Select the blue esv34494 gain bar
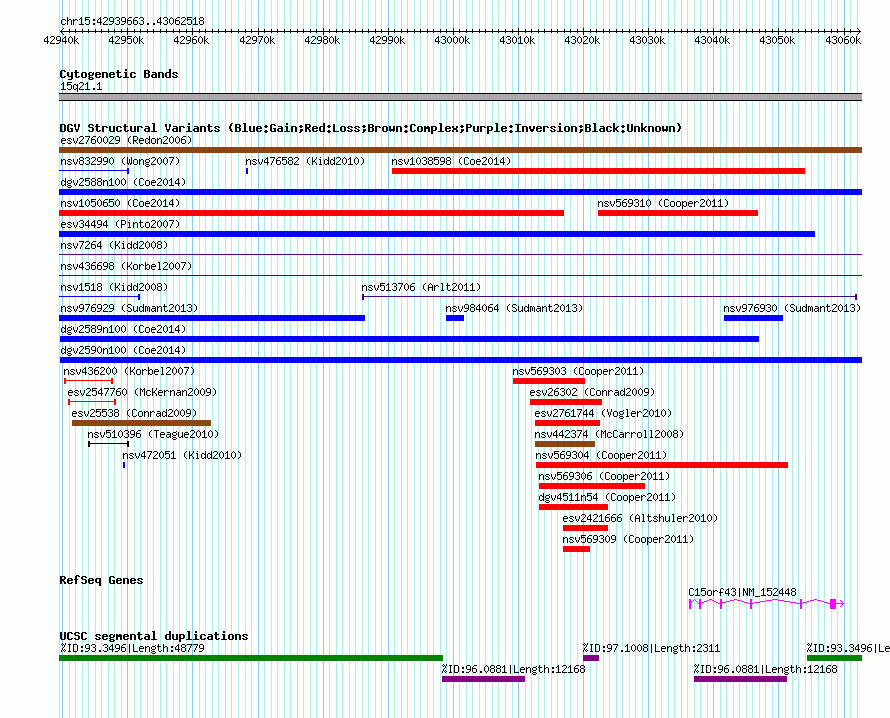 pos(437,234)
